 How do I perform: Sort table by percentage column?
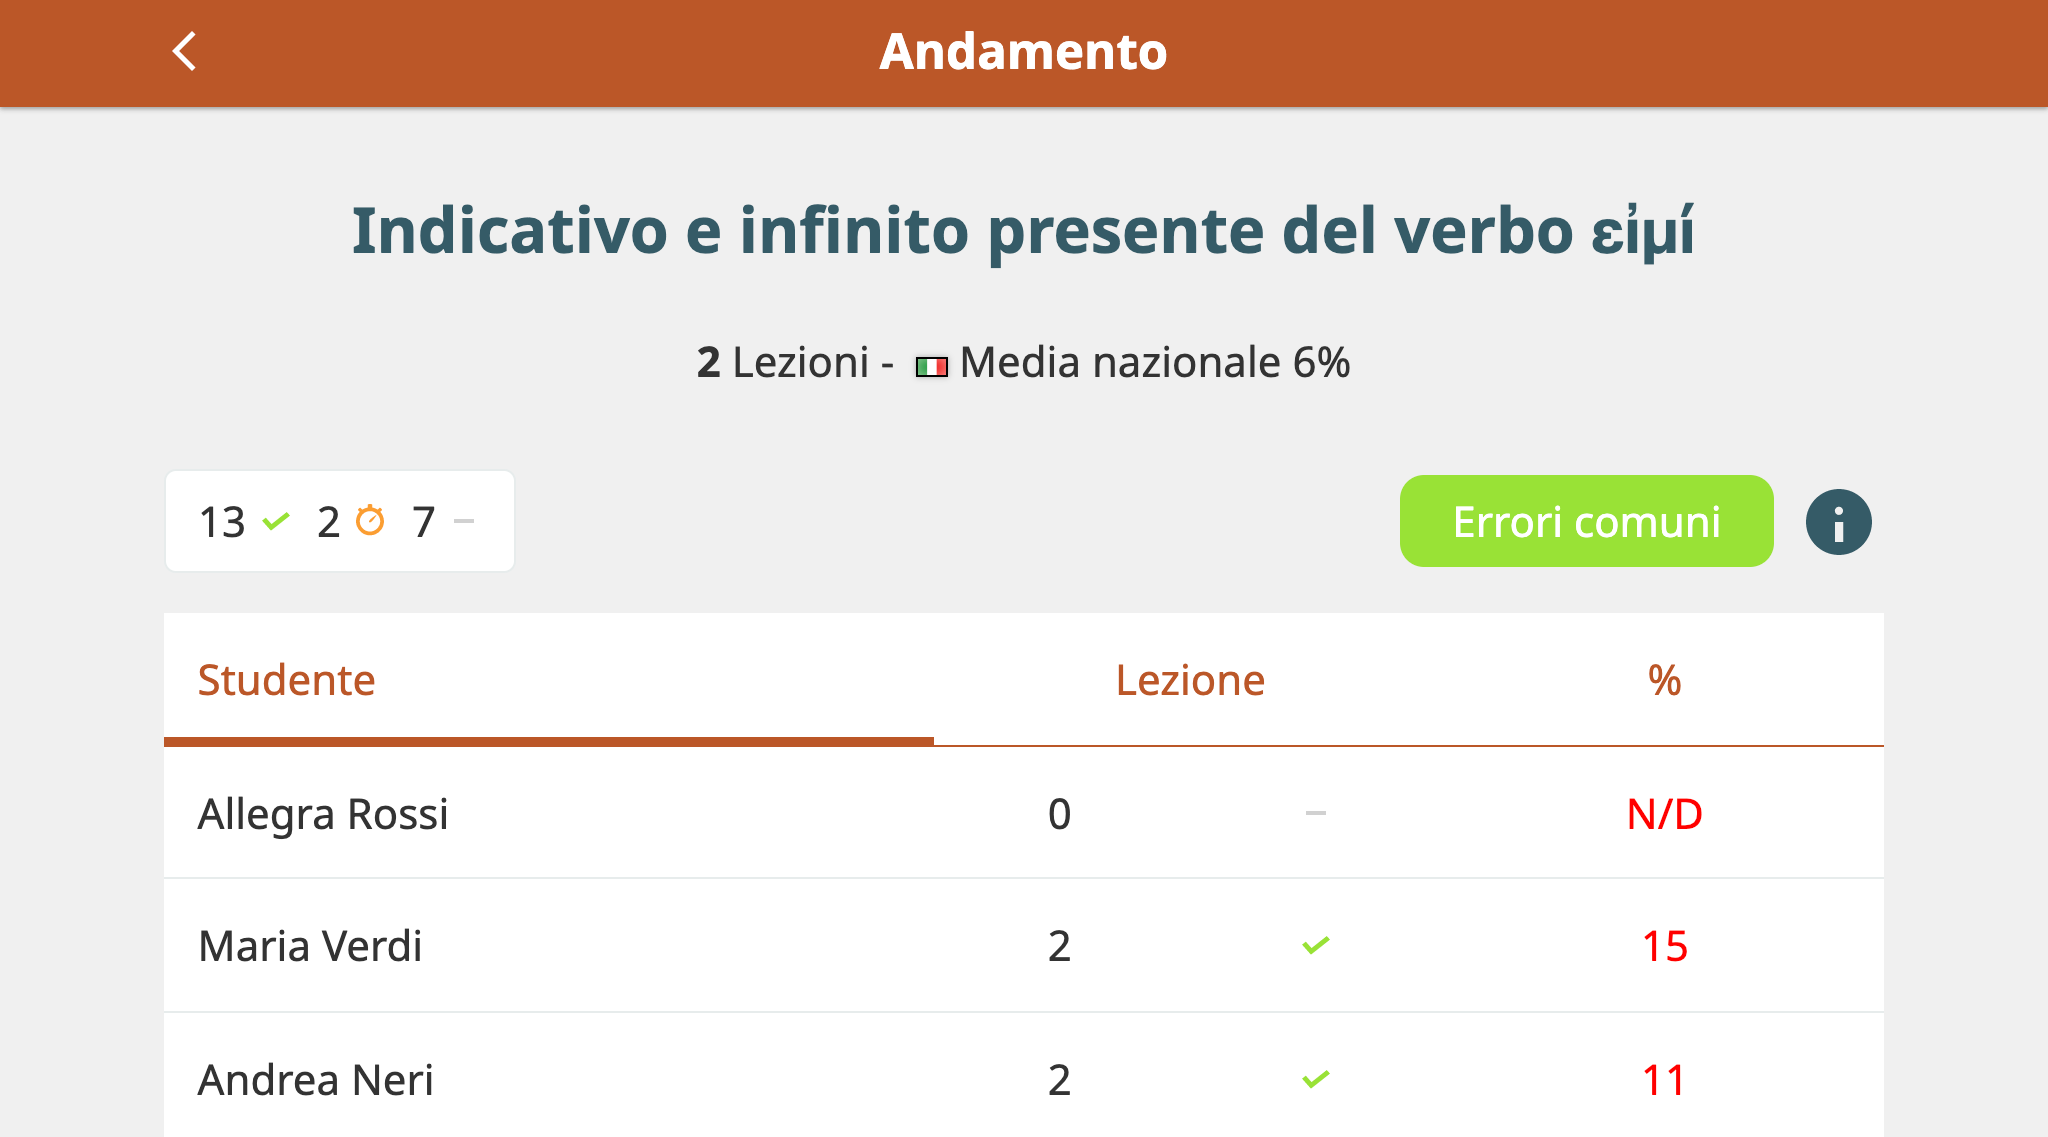click(1664, 680)
